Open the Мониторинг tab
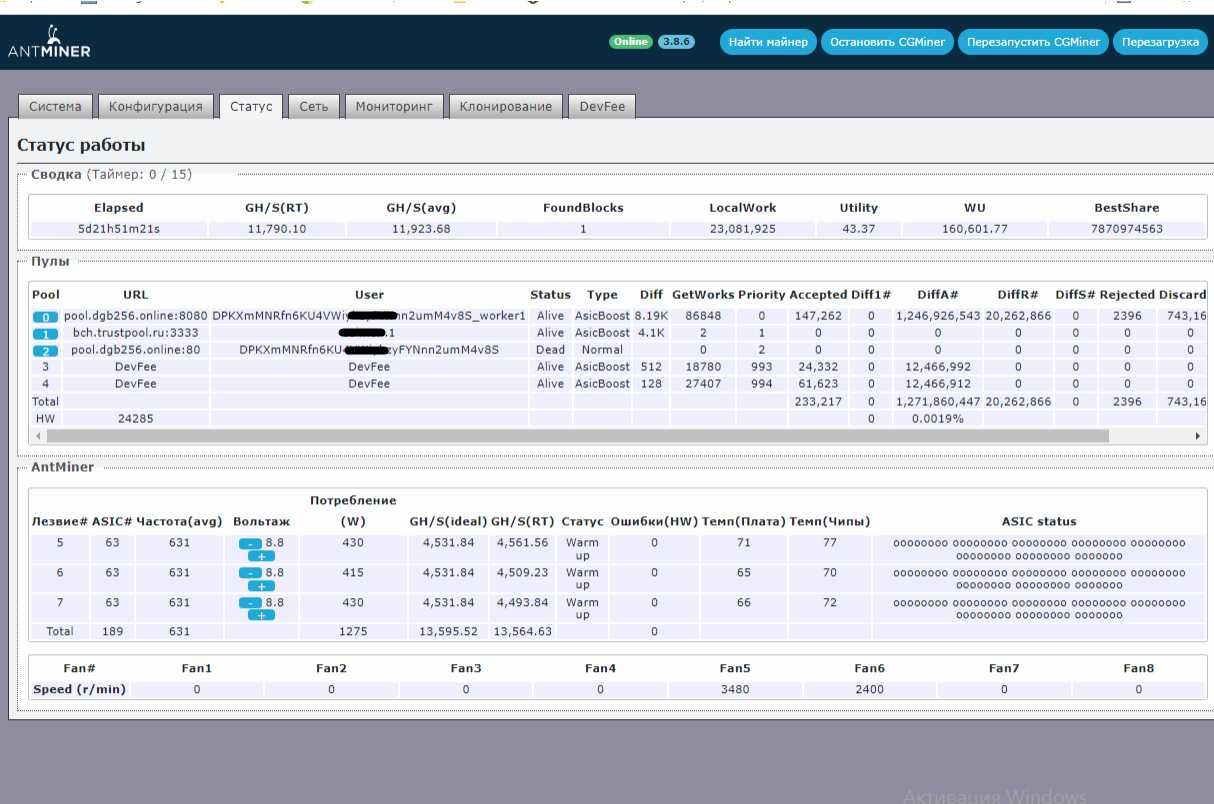 394,107
